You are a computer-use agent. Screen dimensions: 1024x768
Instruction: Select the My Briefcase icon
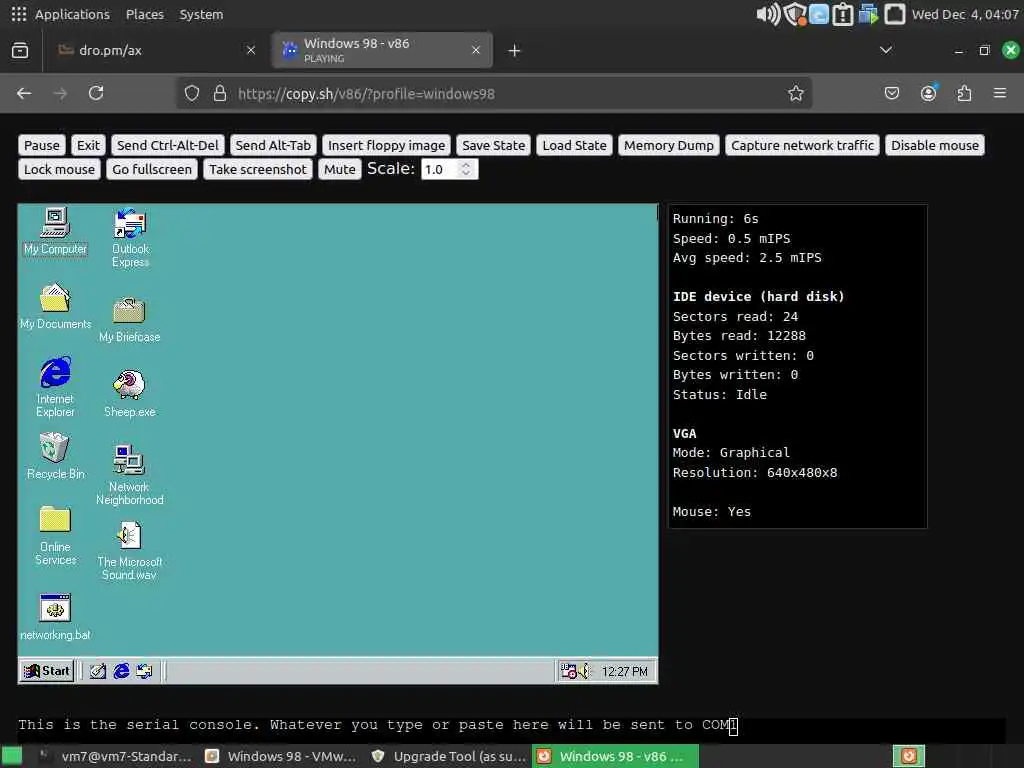point(129,319)
